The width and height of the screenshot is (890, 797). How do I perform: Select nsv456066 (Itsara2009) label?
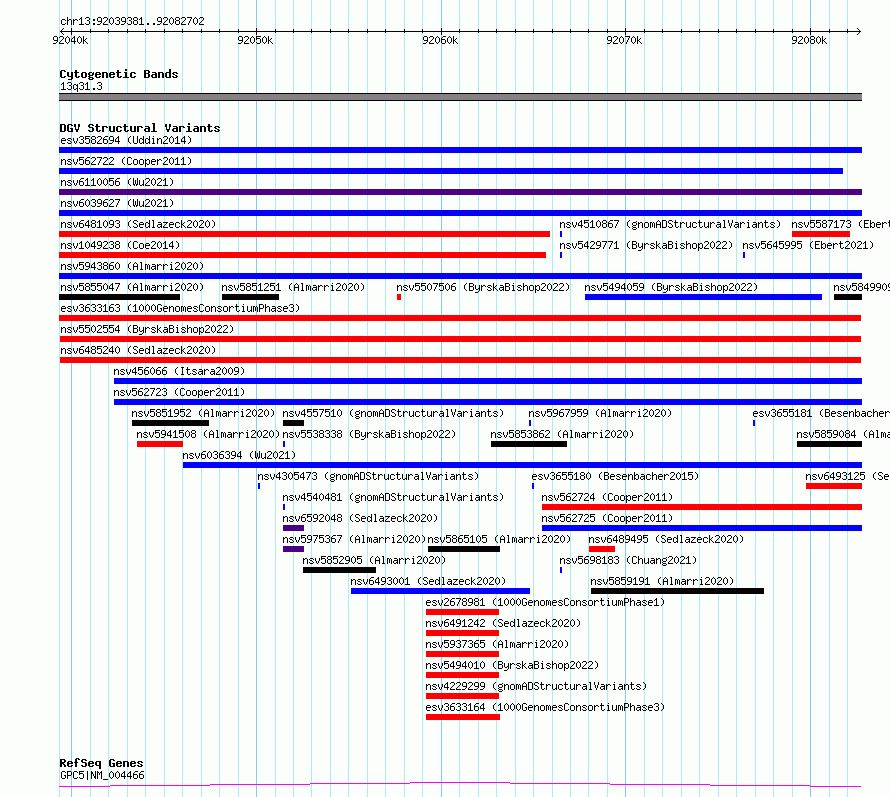pyautogui.click(x=179, y=371)
